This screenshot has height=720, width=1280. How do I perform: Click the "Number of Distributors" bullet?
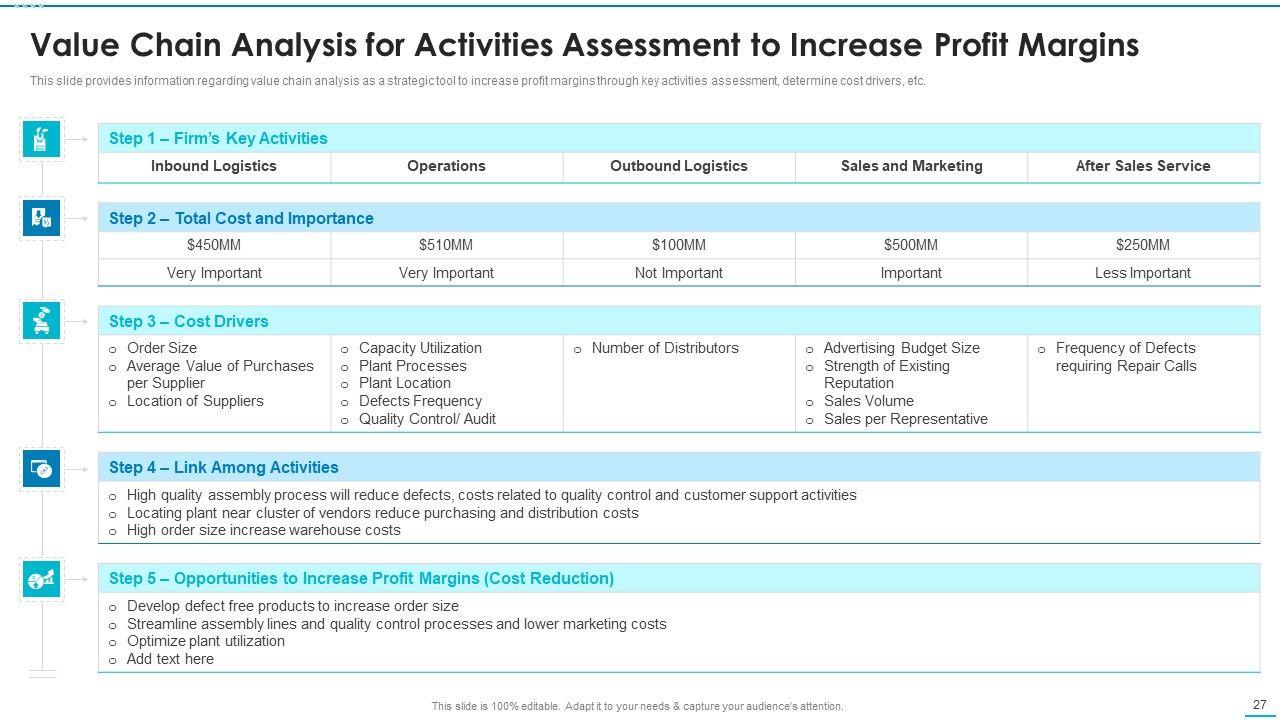click(665, 348)
